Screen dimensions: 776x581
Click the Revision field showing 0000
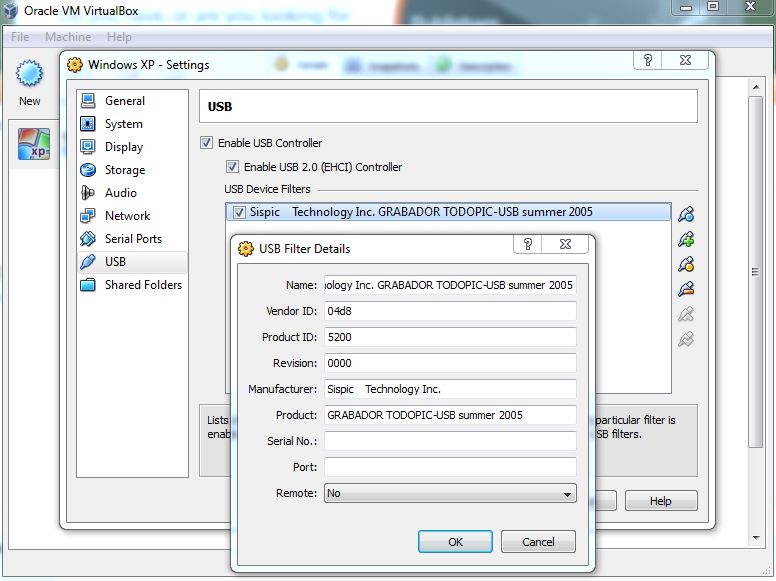(450, 363)
